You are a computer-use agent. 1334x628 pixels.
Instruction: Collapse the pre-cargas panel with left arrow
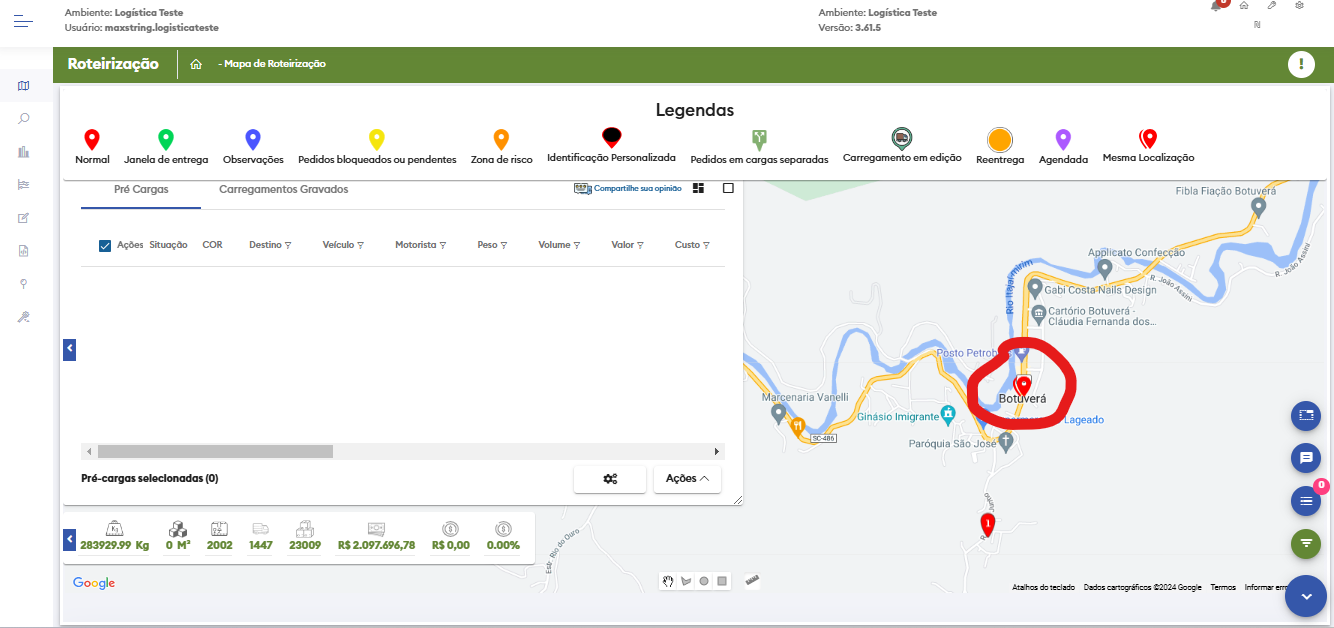[x=69, y=349]
